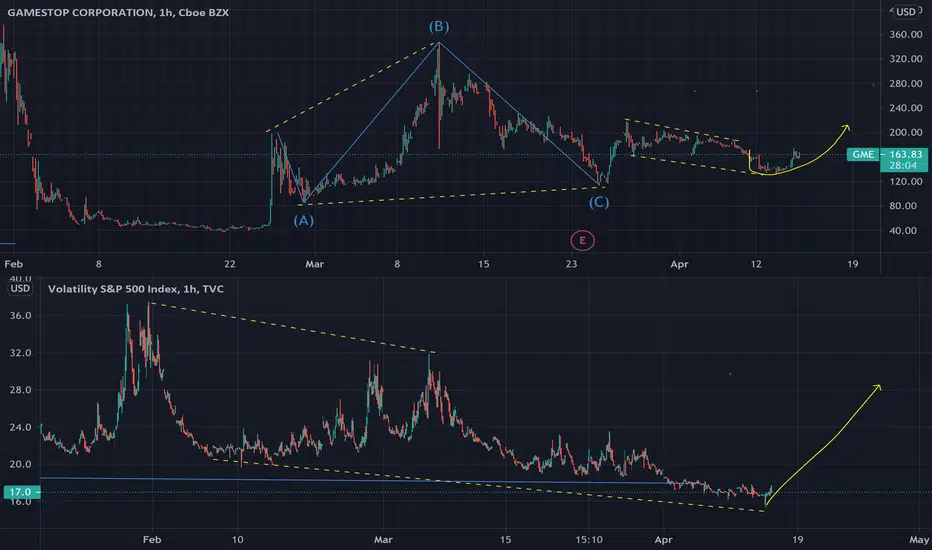The height and width of the screenshot is (550, 932).
Task: Open the red E earnings marker
Action: point(582,240)
